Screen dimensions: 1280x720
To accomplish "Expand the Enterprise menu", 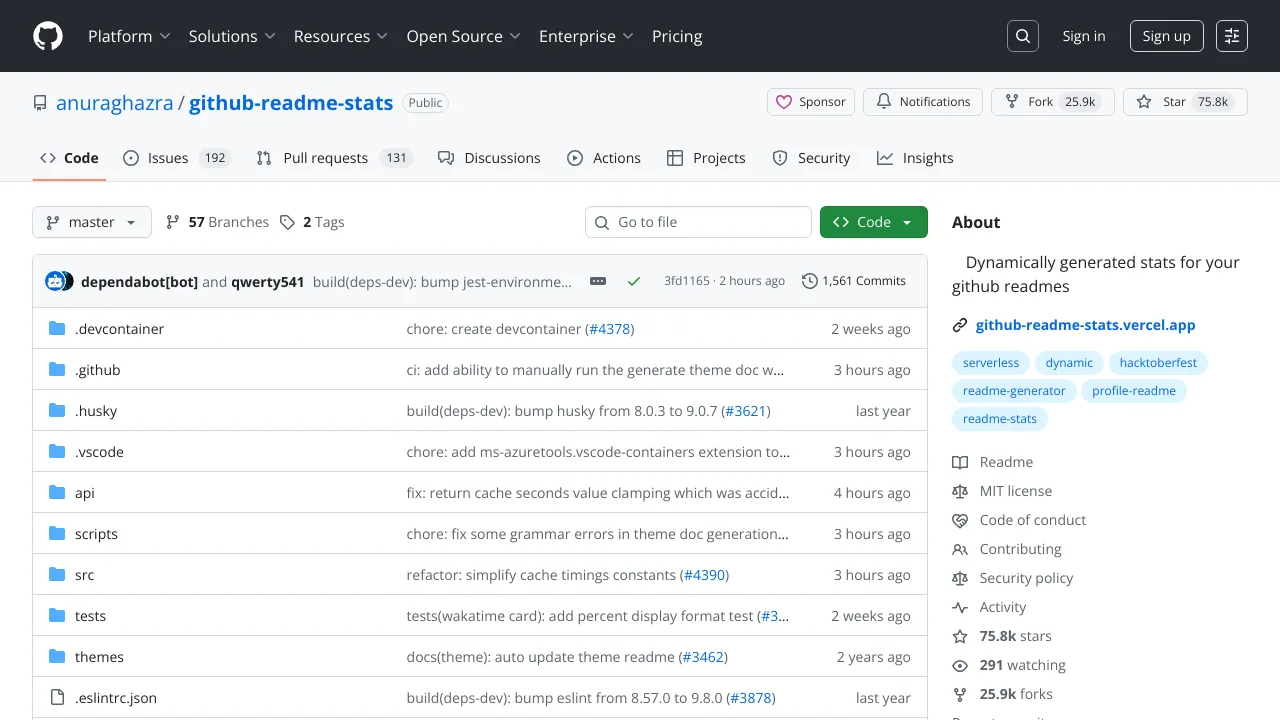I will point(586,36).
